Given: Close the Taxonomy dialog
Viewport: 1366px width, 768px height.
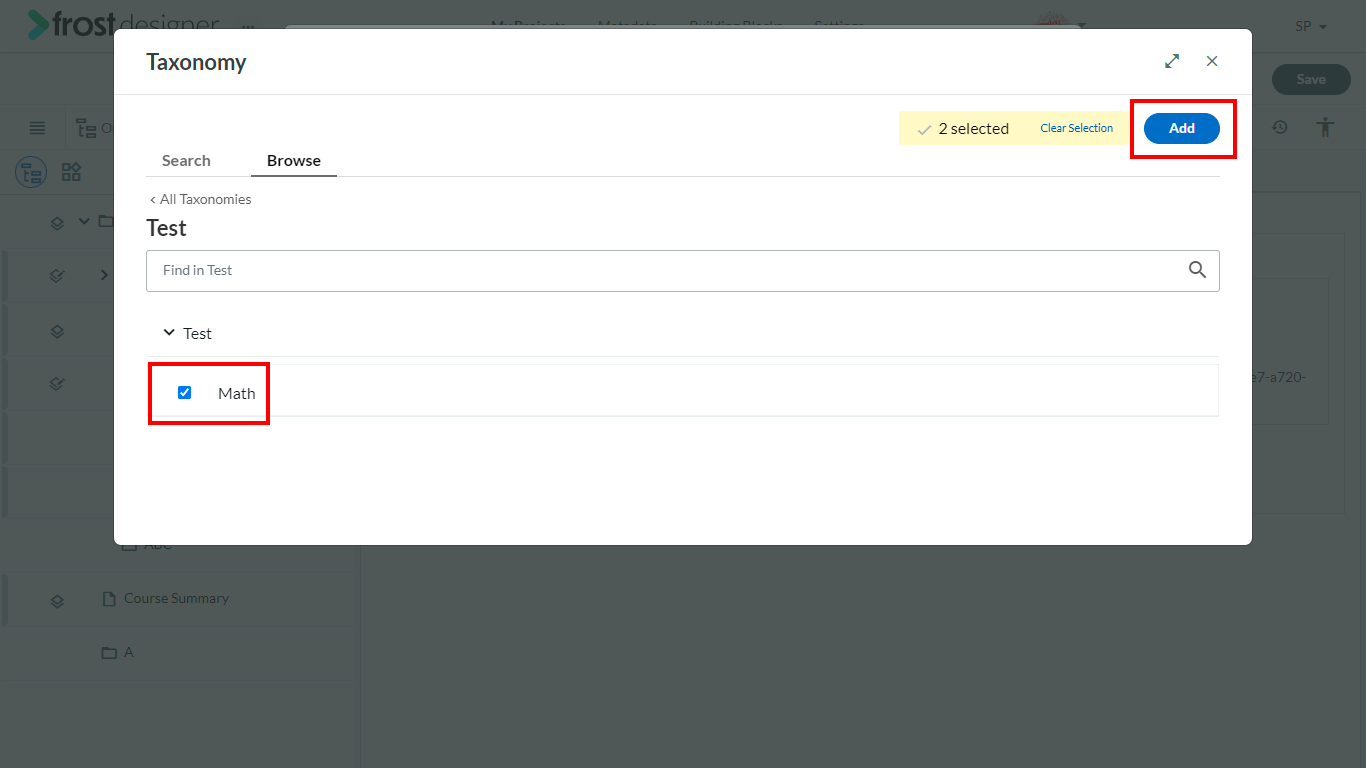Looking at the screenshot, I should [x=1212, y=61].
